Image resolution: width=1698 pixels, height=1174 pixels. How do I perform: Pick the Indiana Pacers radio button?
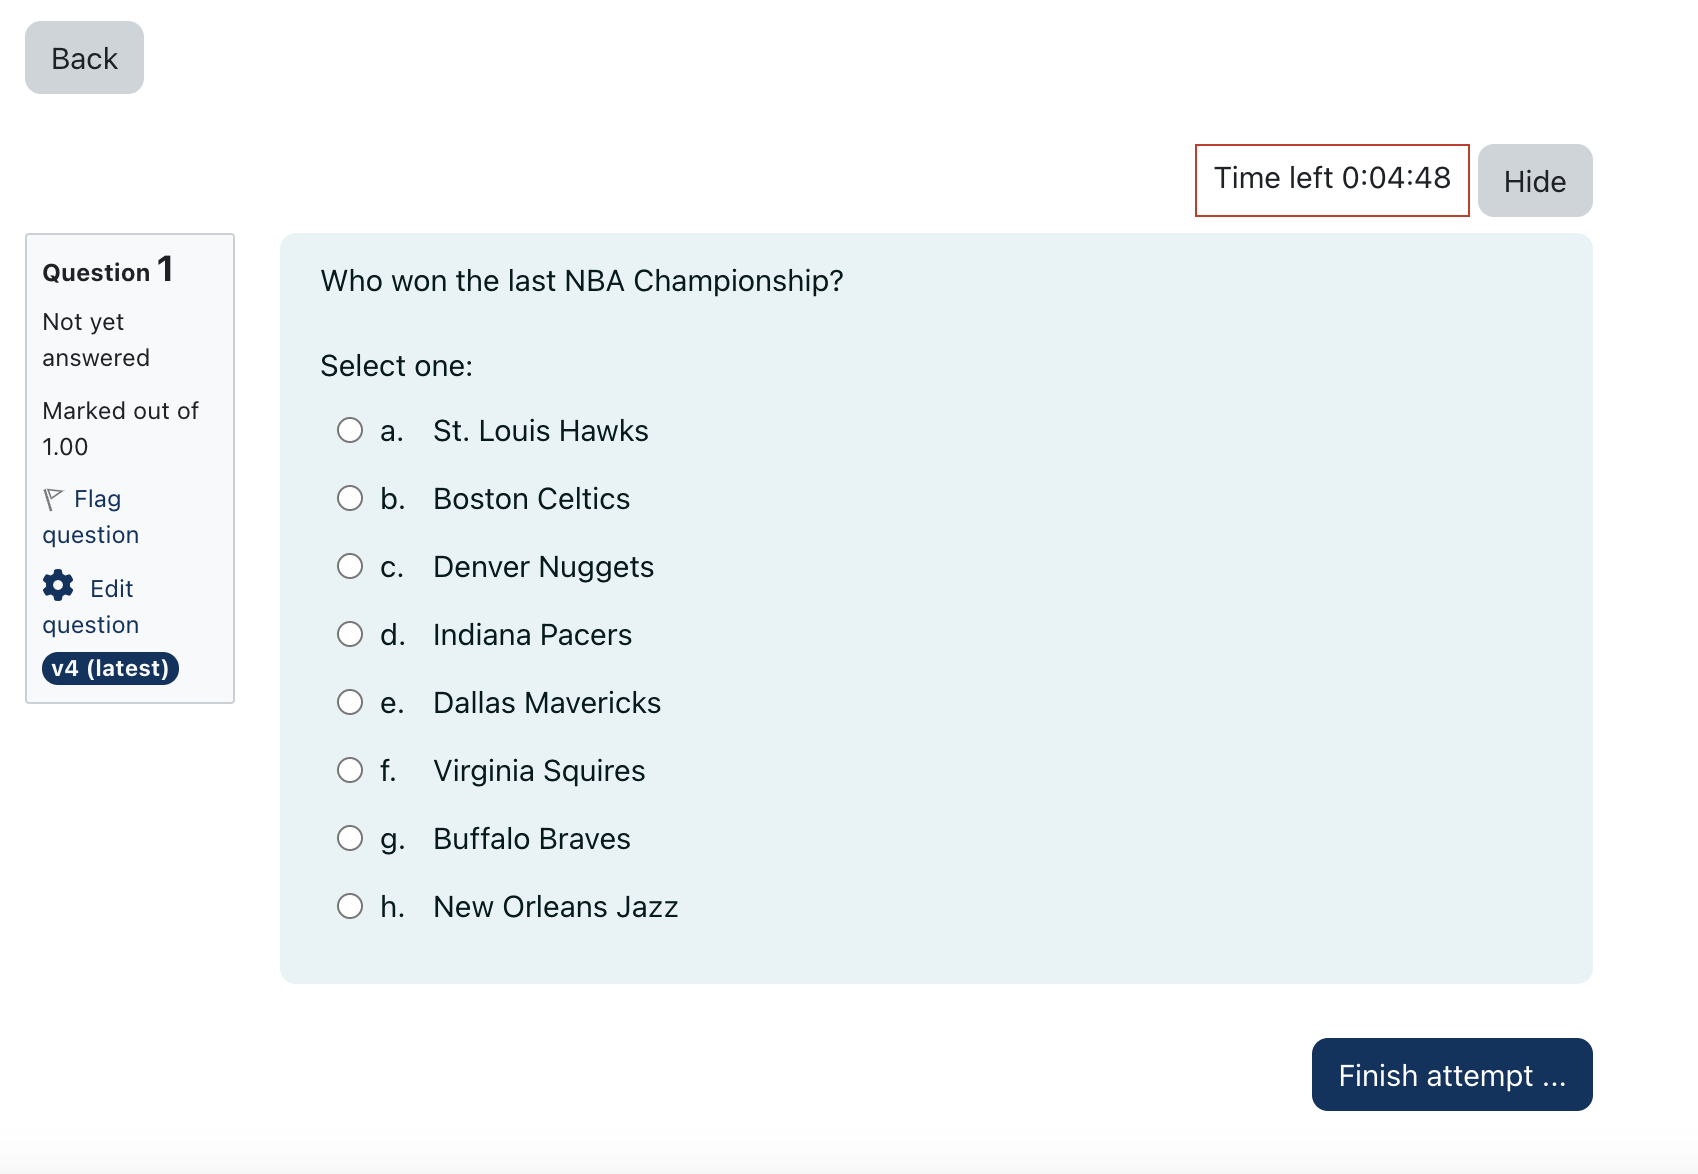click(x=350, y=635)
